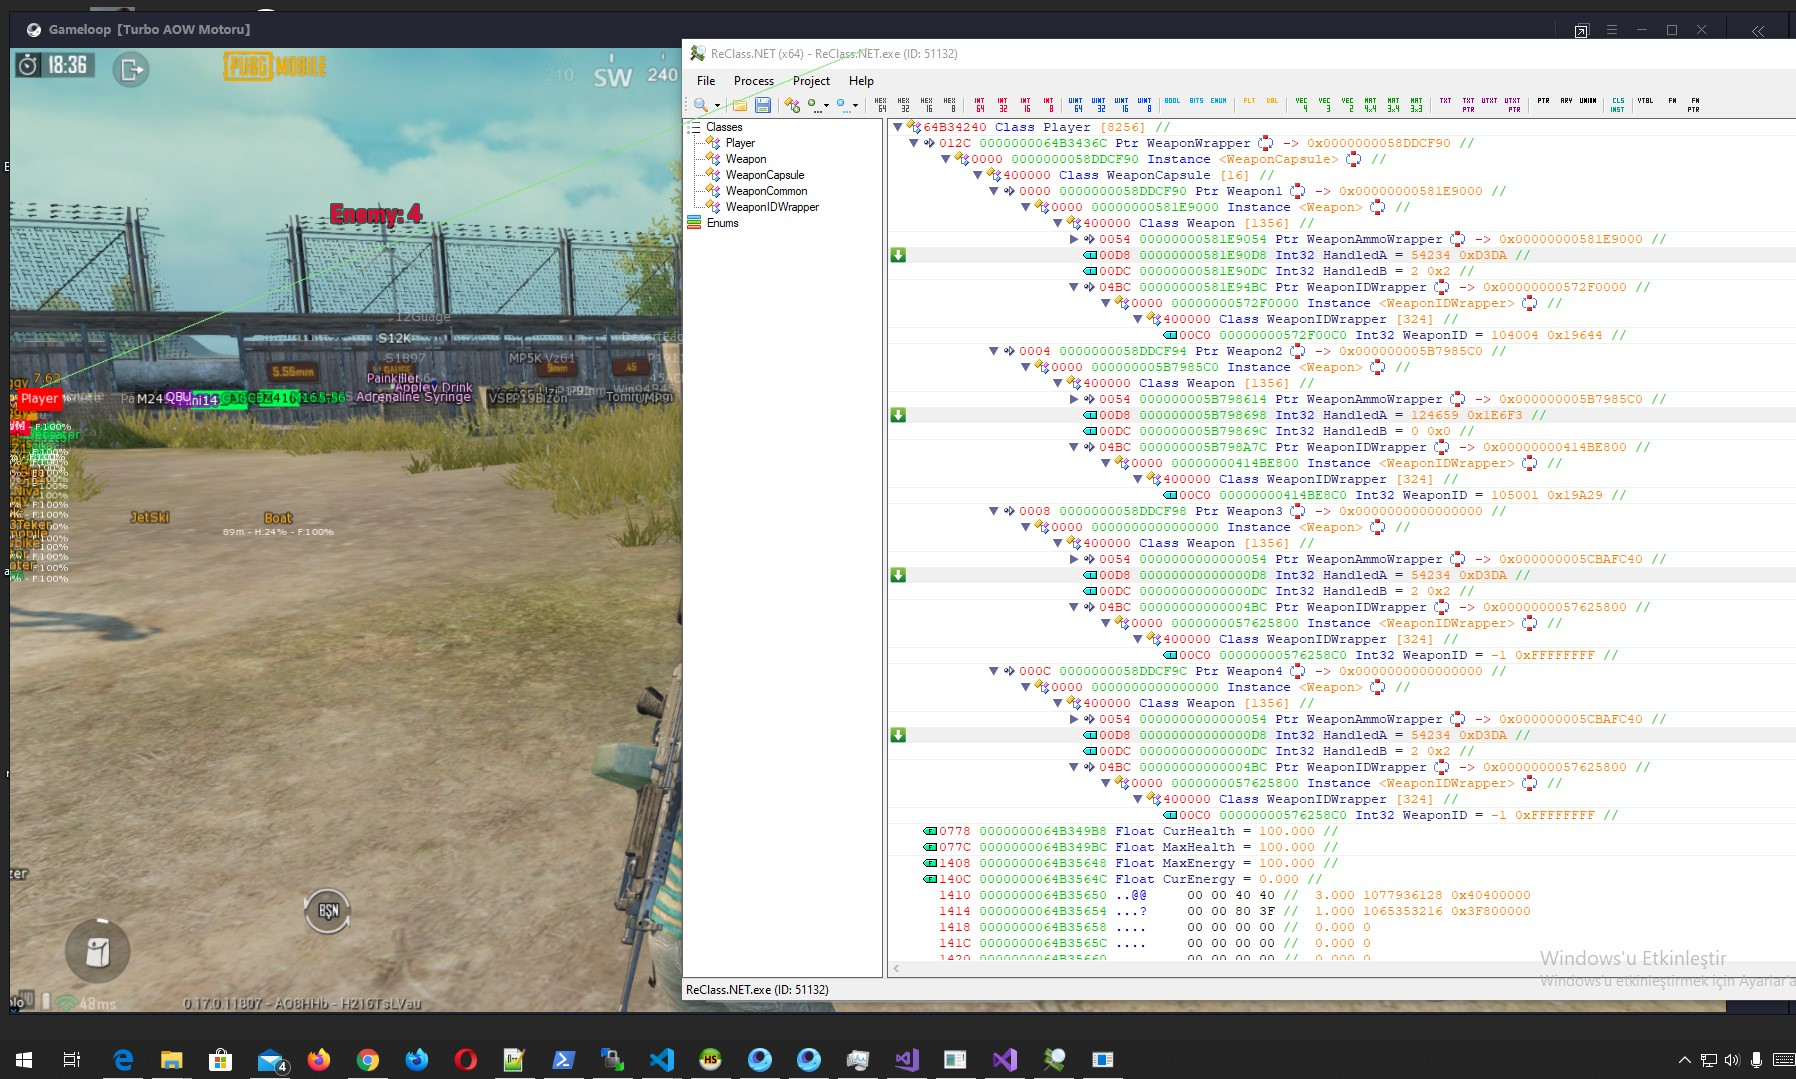Change selected node to FLT float type
Screen dimensions: 1796x1079
click(1249, 101)
